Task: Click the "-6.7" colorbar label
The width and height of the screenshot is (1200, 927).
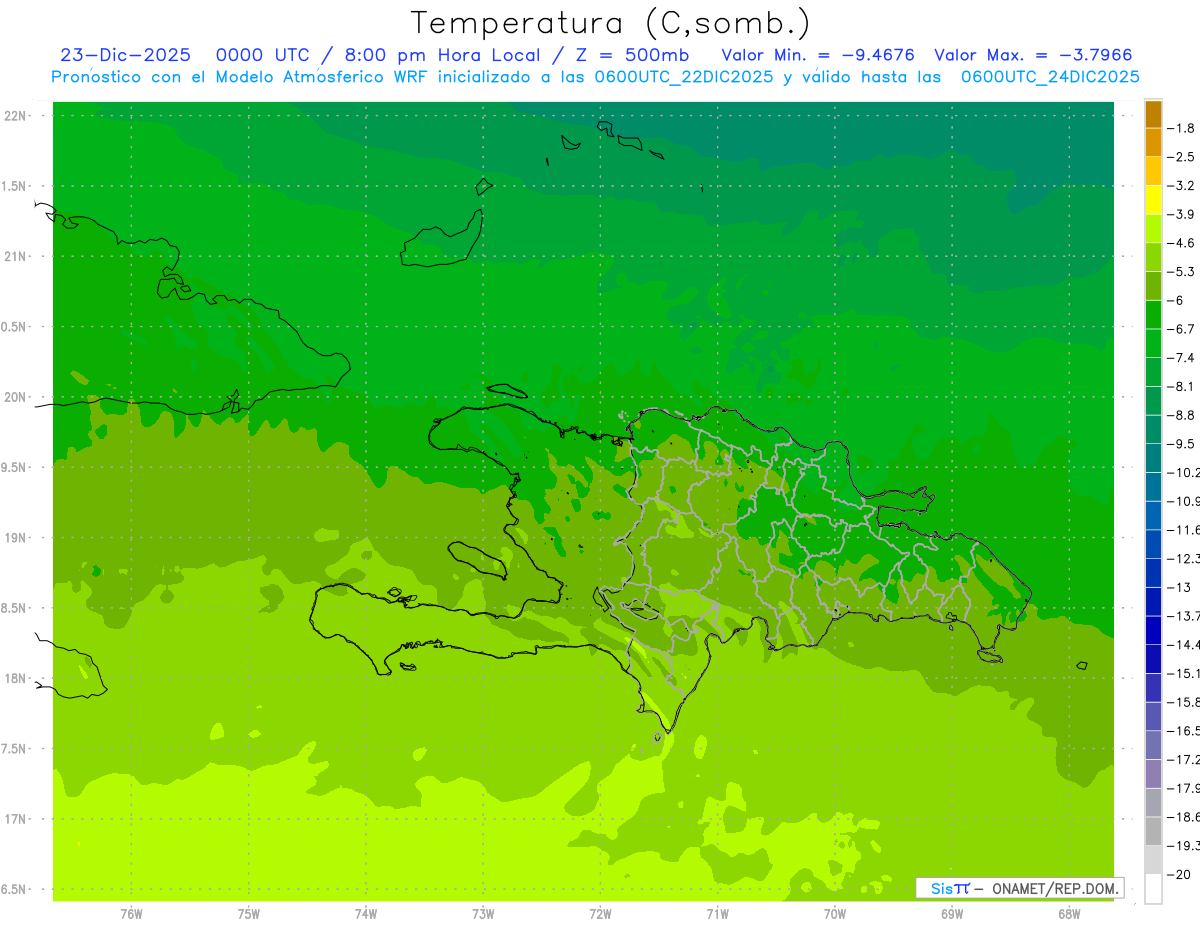Action: tap(1181, 329)
